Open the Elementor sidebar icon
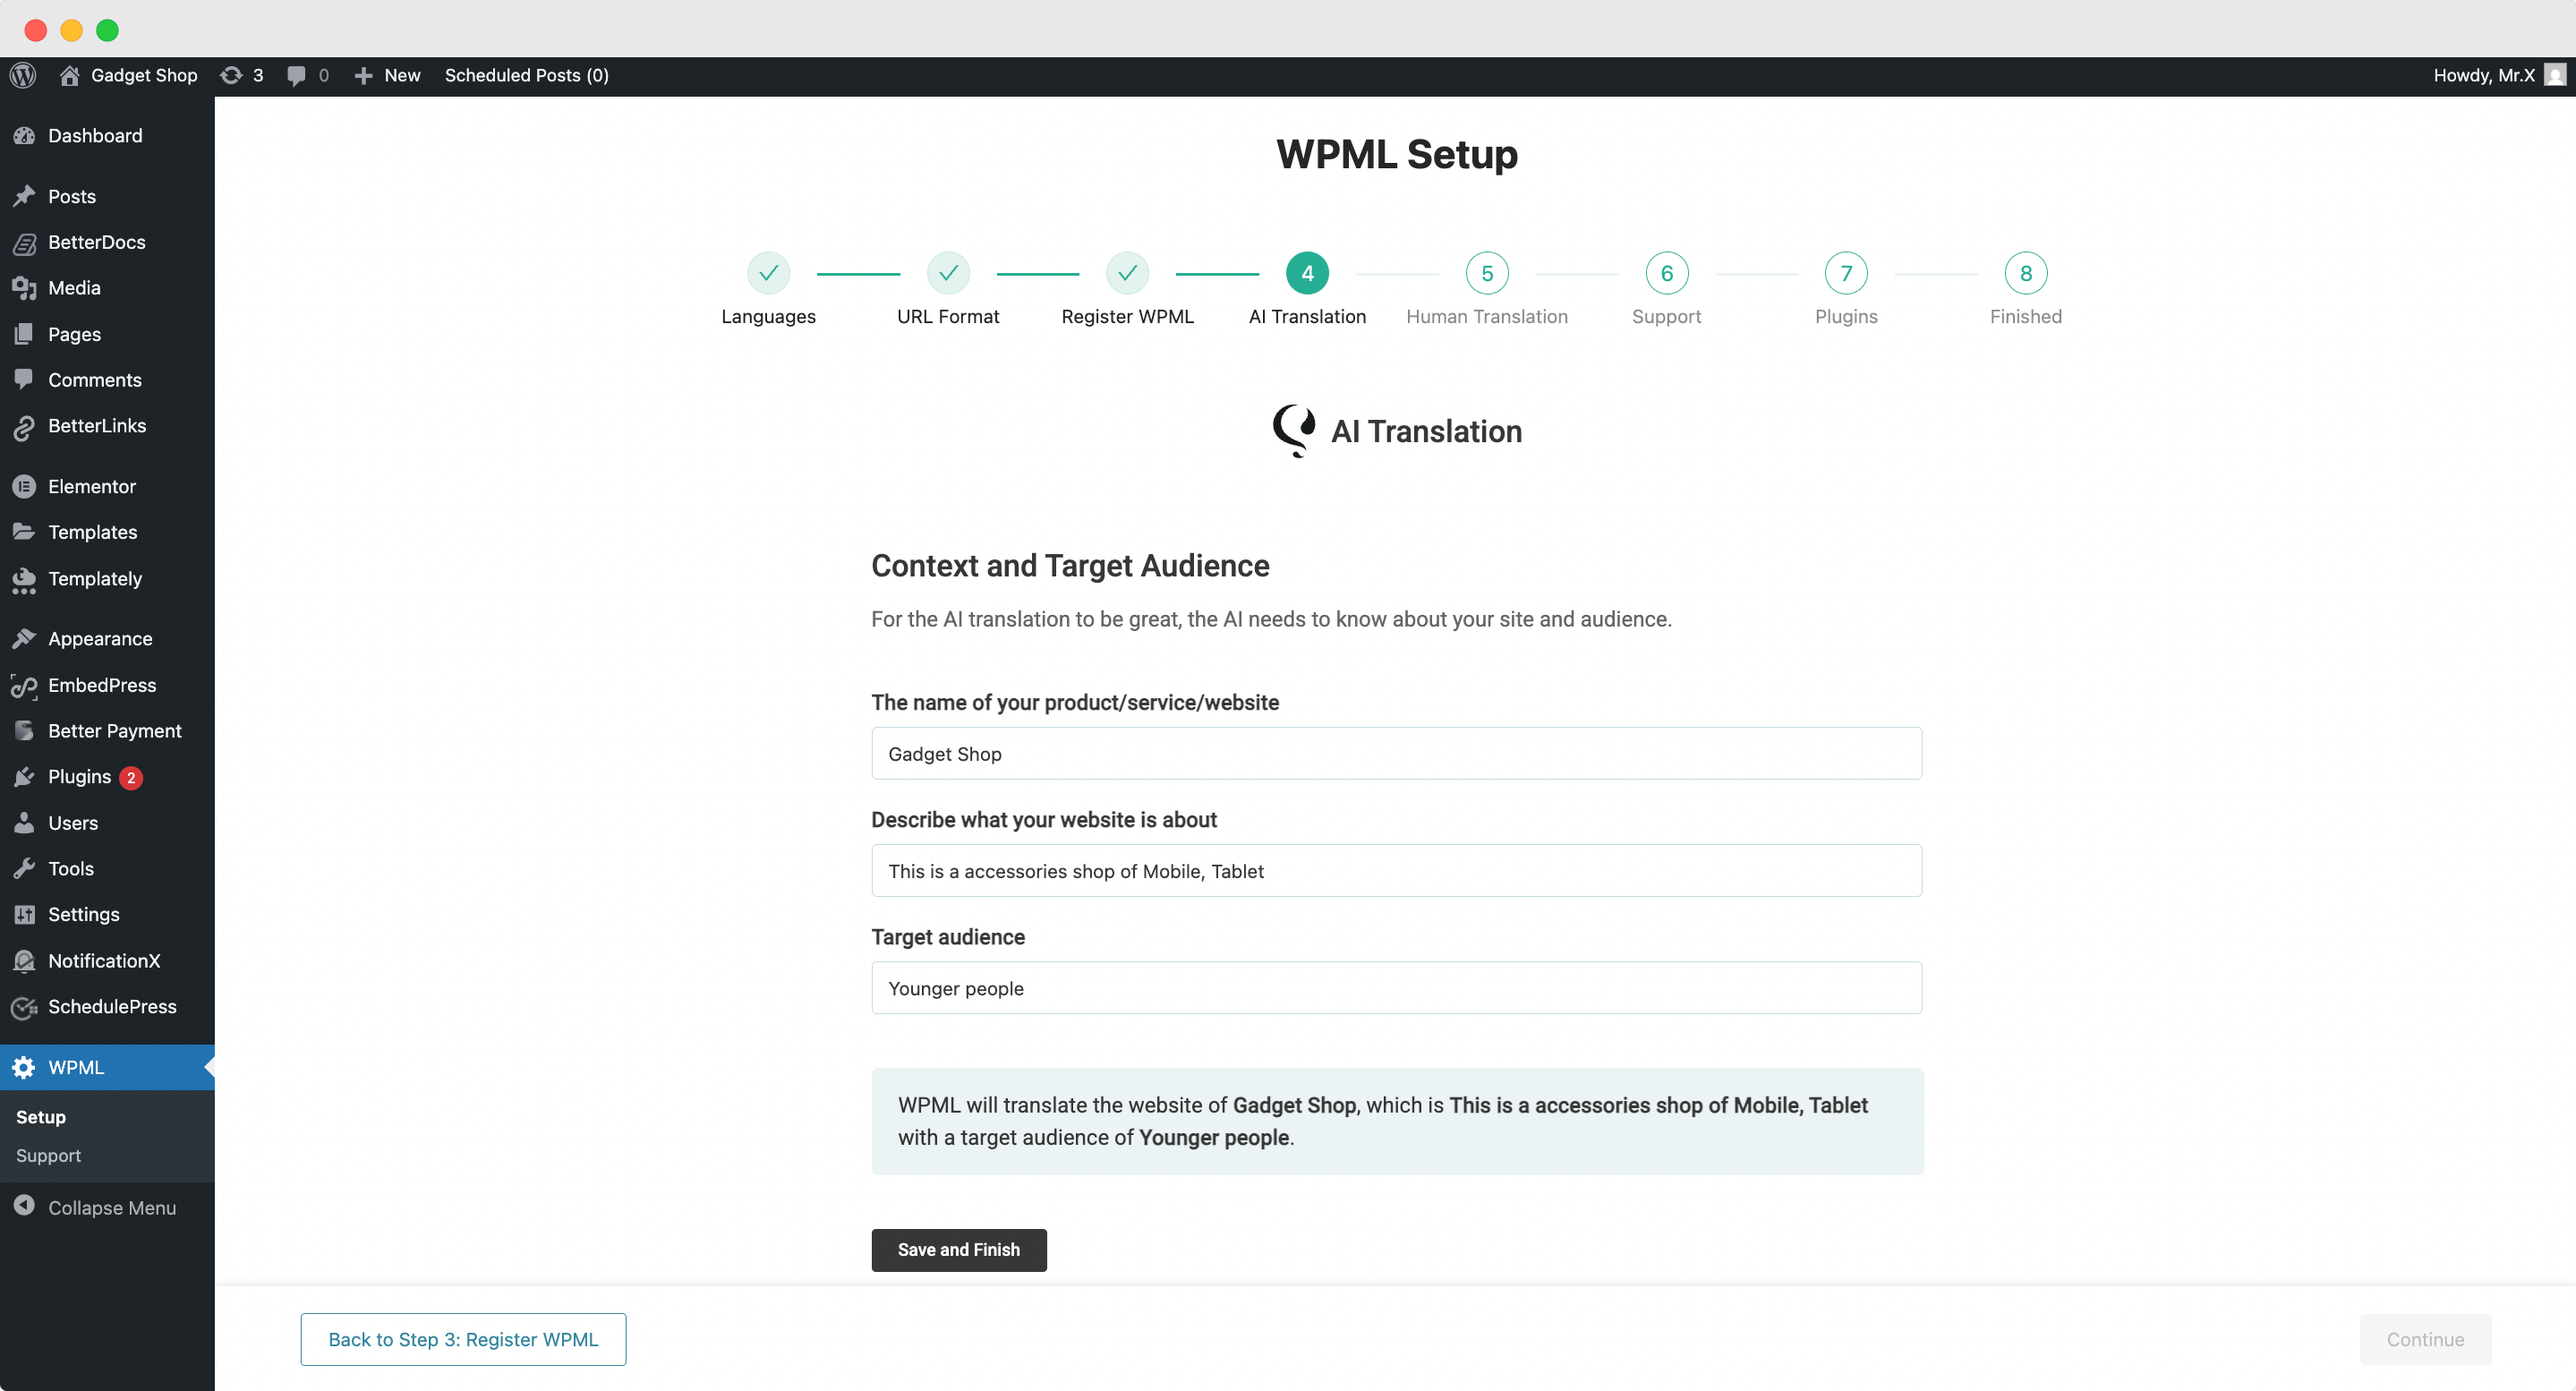Viewport: 2576px width, 1391px height. [24, 486]
